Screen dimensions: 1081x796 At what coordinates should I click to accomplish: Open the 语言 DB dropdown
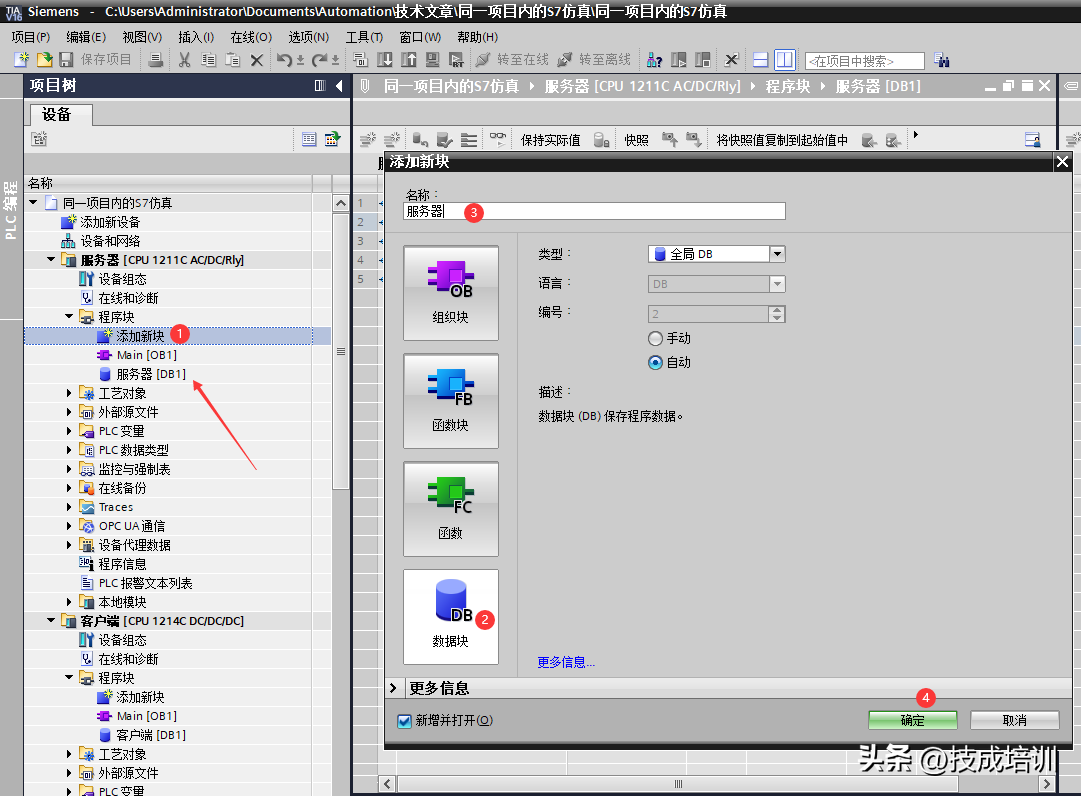click(778, 284)
